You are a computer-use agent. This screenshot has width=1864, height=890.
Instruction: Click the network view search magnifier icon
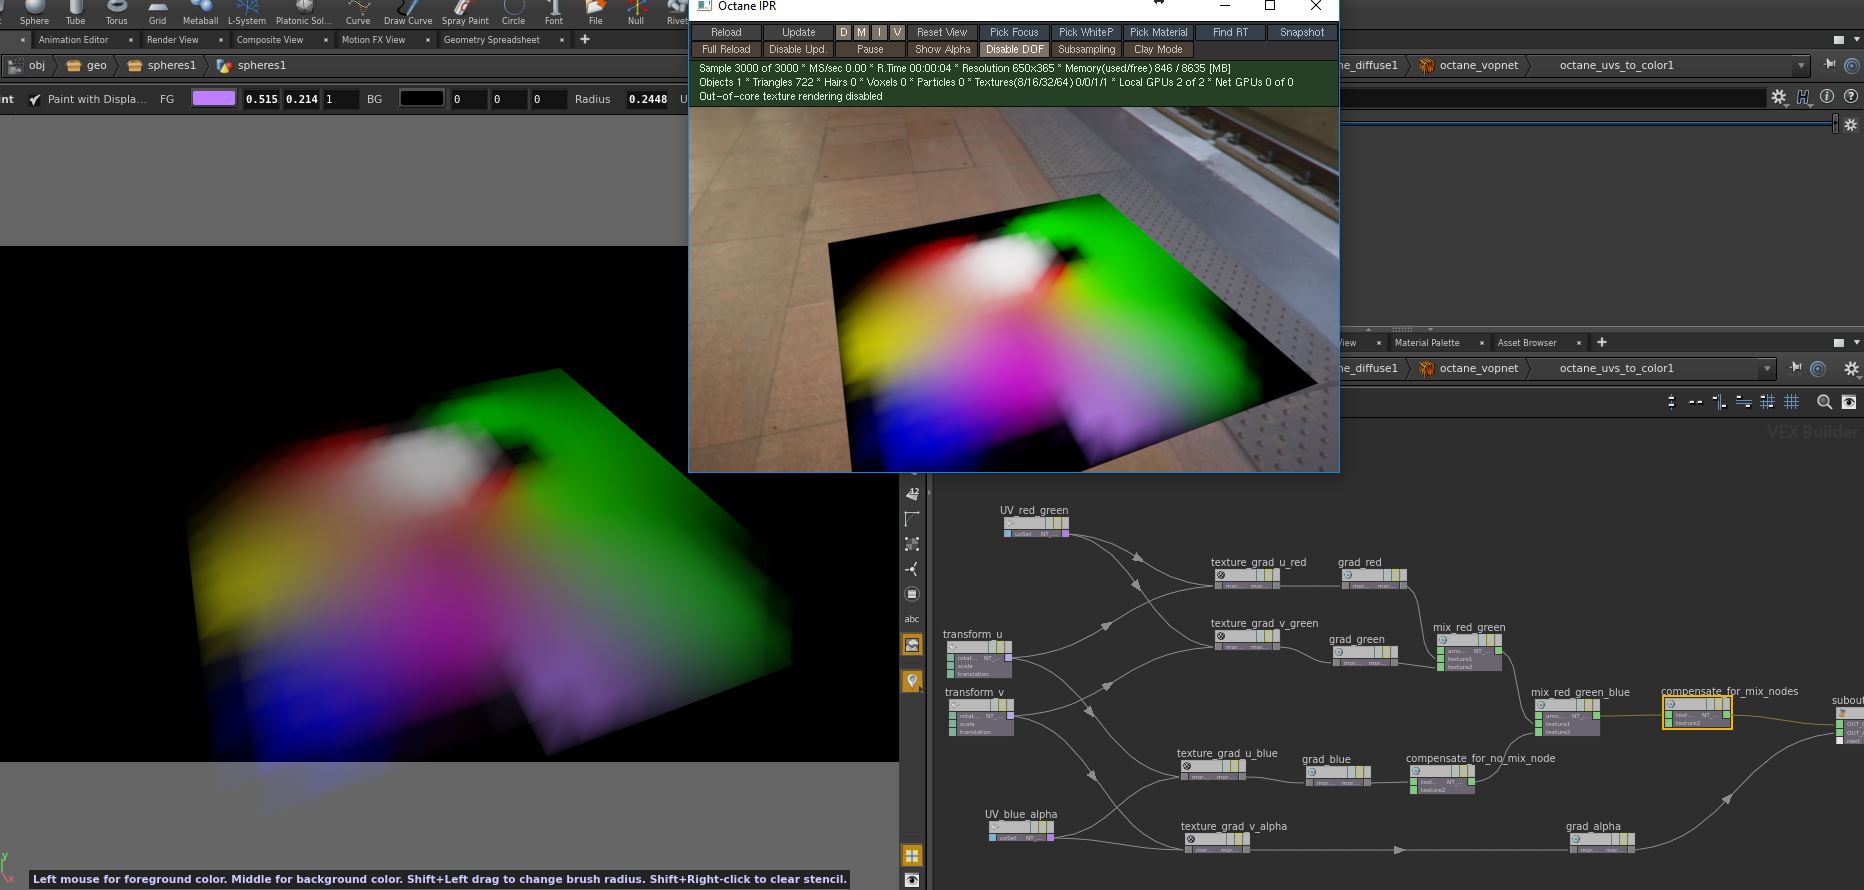(1824, 402)
